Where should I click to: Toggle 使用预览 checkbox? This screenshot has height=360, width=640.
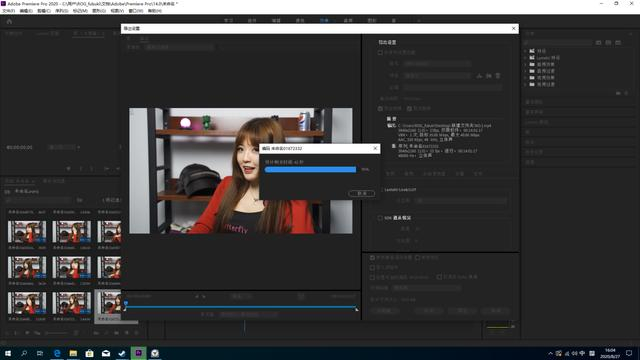click(x=417, y=258)
